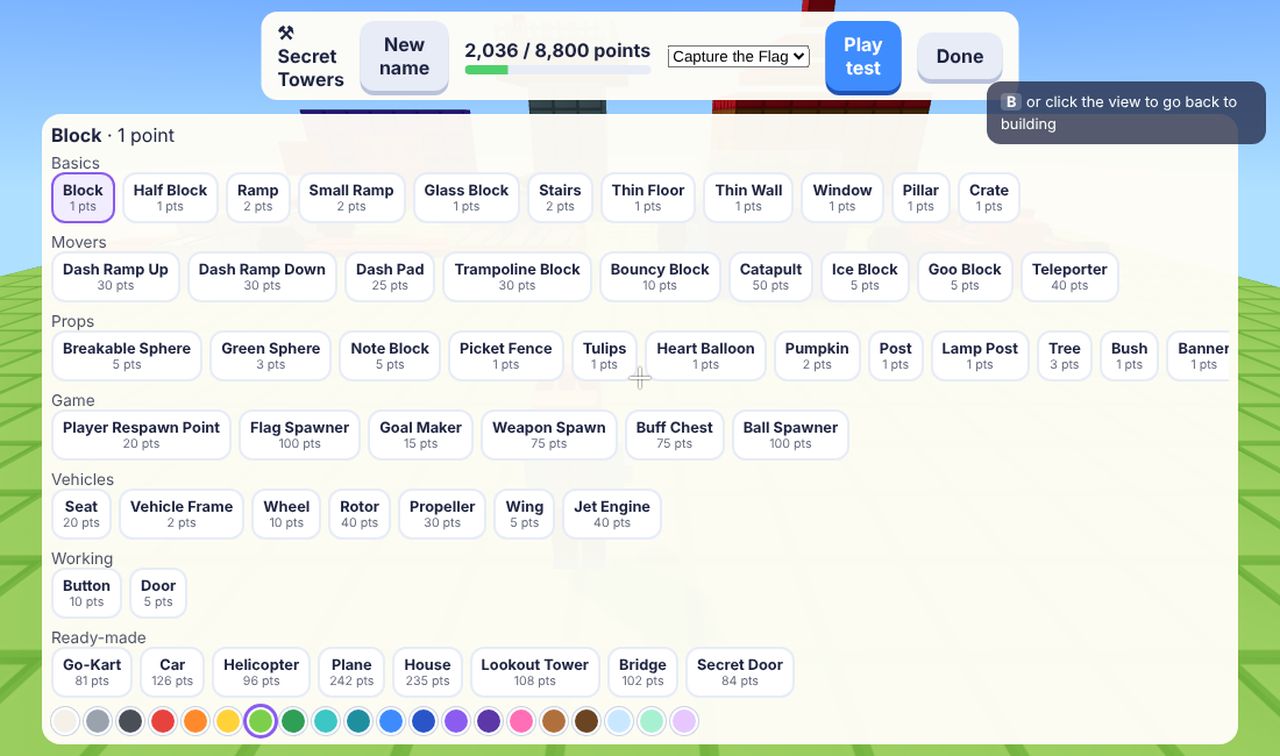Choose the yellow color swatch
The height and width of the screenshot is (756, 1280).
coord(228,721)
